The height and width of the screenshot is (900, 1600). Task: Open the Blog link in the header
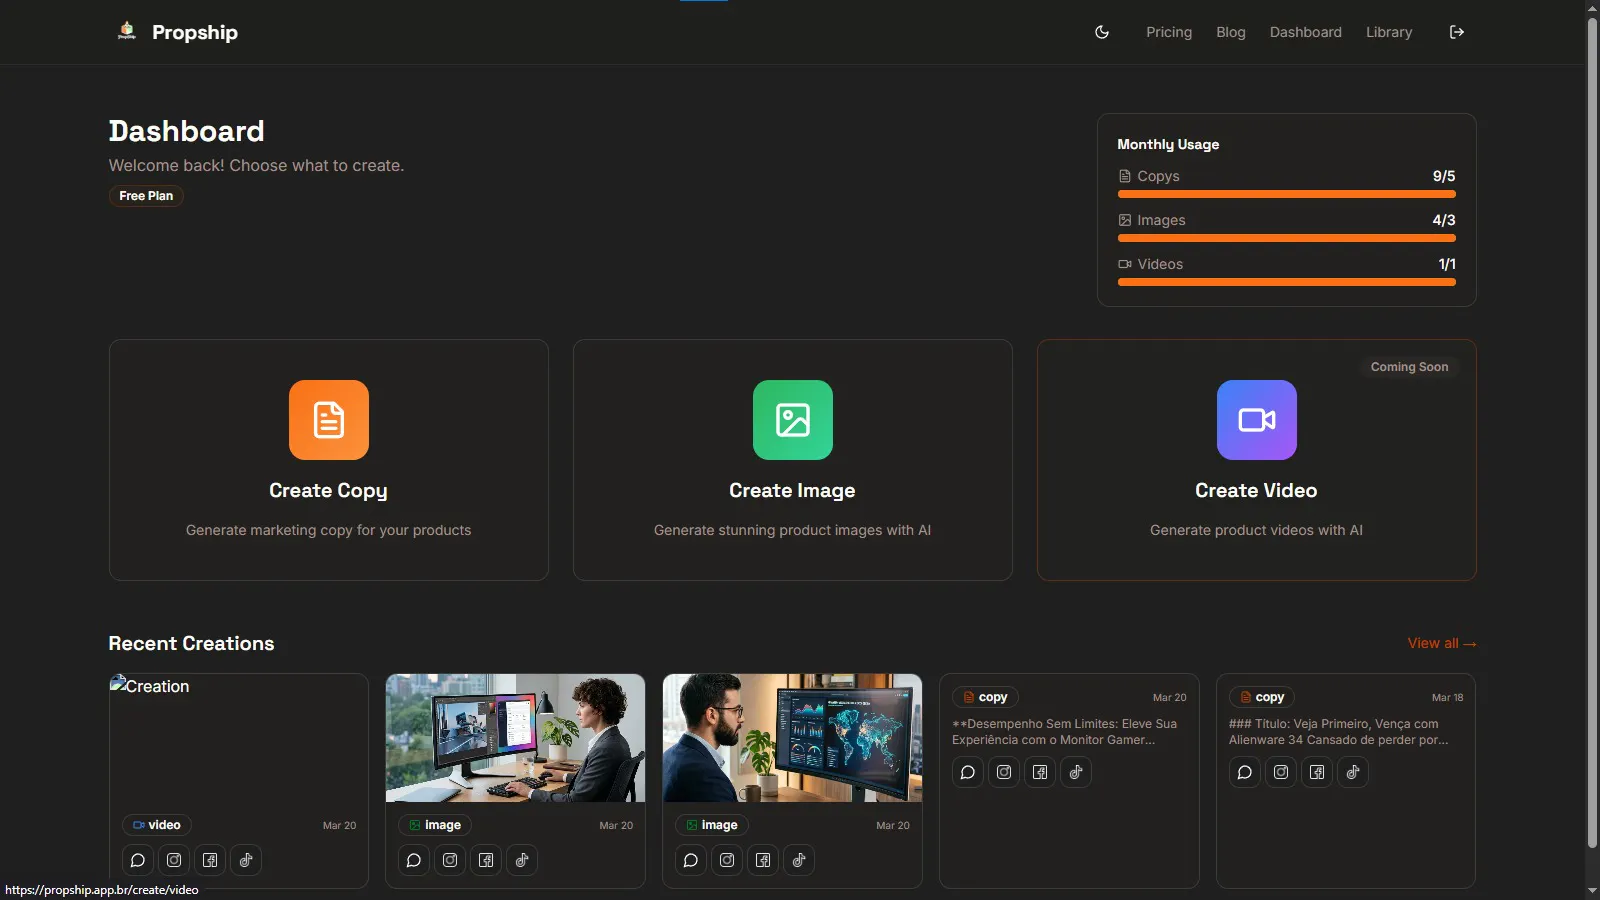pyautogui.click(x=1231, y=32)
